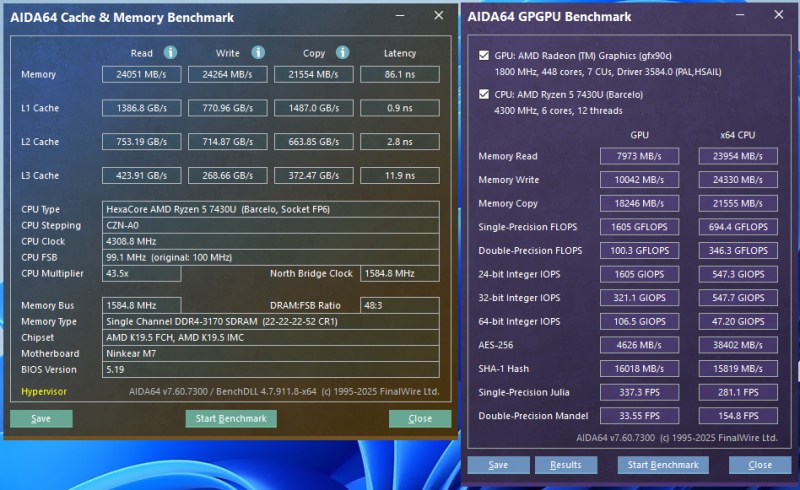
Task: Click GPU 32-bit Integer IOPS 321.1 GIOPS
Action: tap(639, 298)
